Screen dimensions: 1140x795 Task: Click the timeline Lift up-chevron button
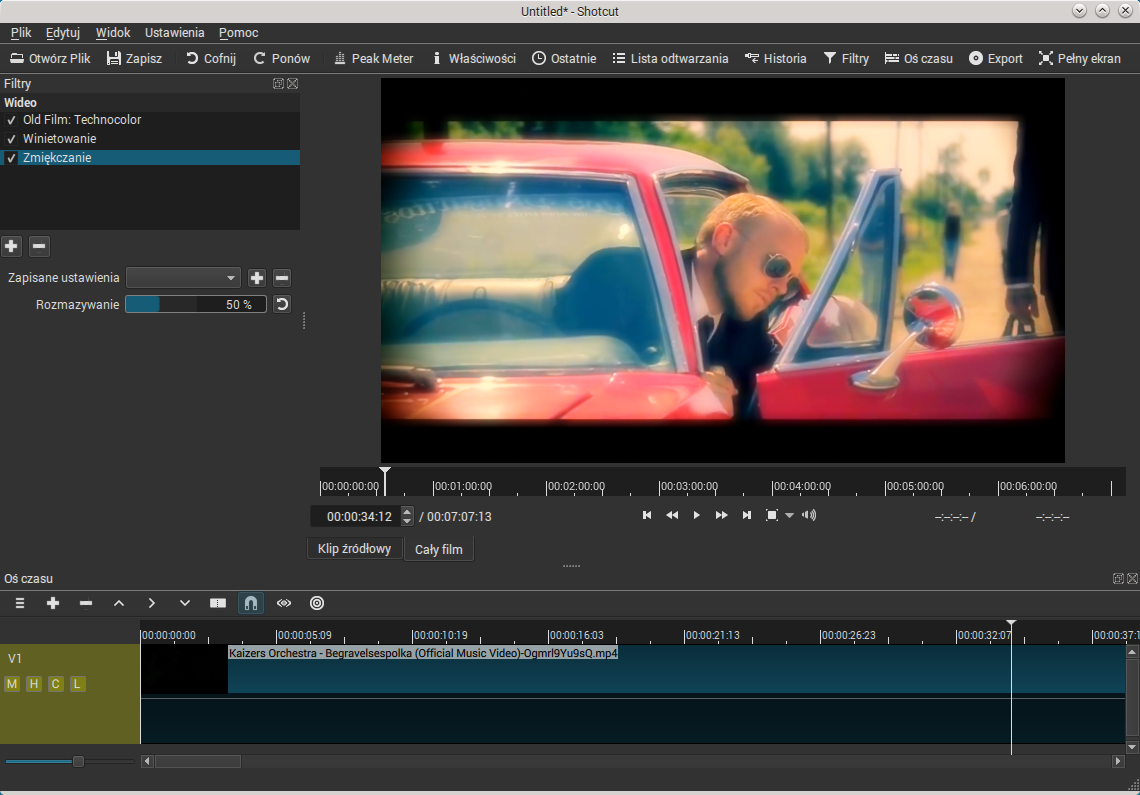(x=119, y=603)
